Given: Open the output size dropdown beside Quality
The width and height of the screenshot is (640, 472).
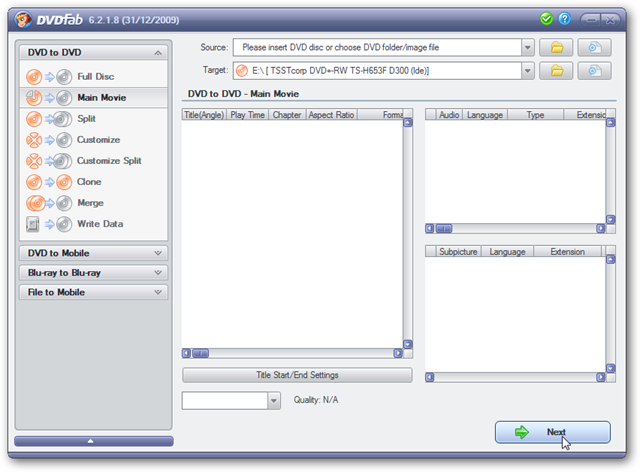Looking at the screenshot, I should click(x=274, y=401).
